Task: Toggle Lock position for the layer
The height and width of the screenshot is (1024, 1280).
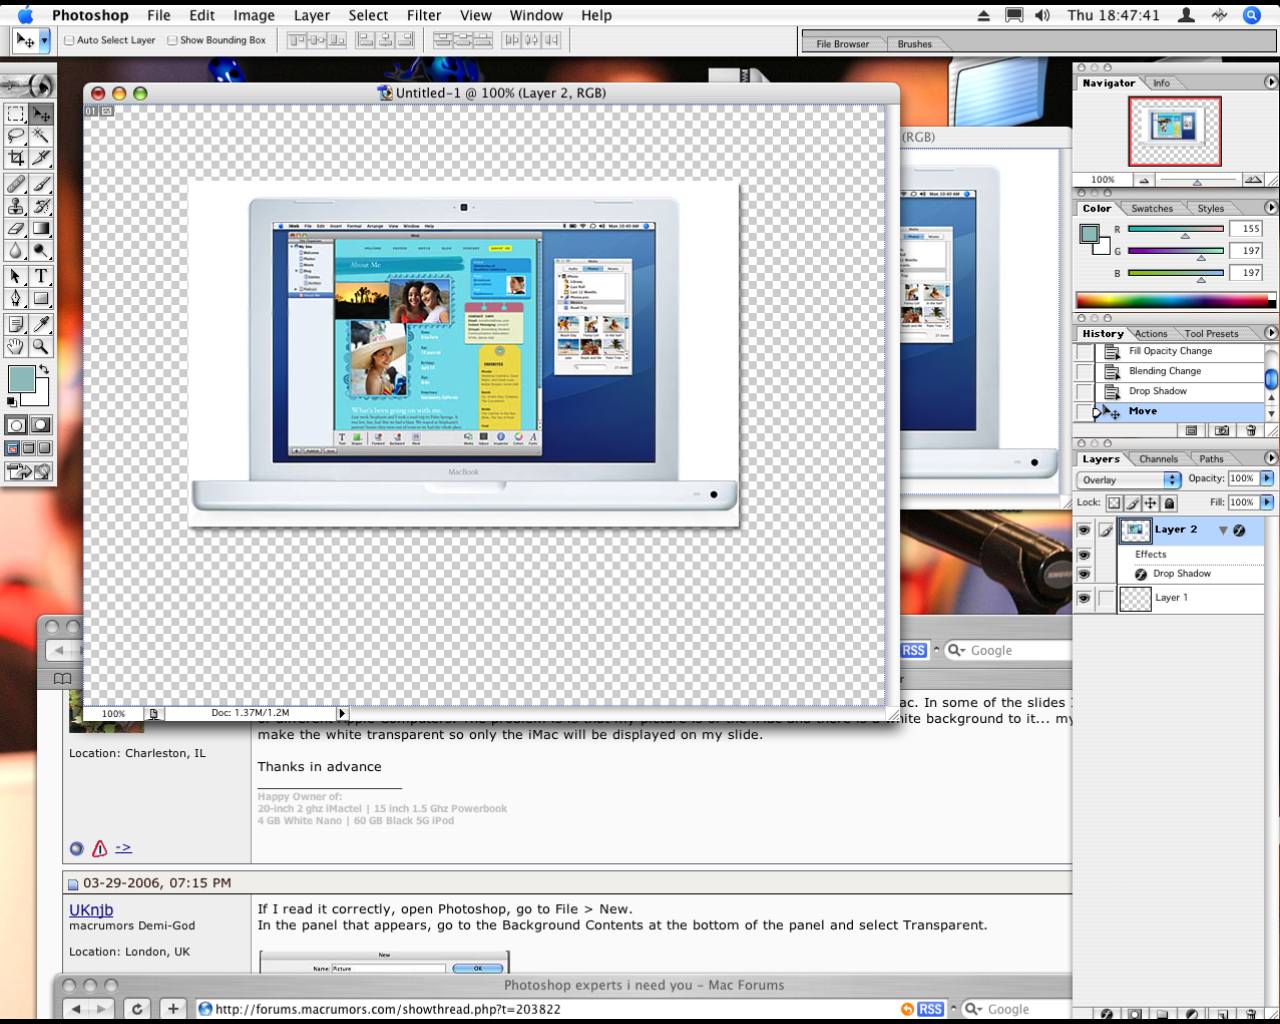Action: [x=1151, y=503]
